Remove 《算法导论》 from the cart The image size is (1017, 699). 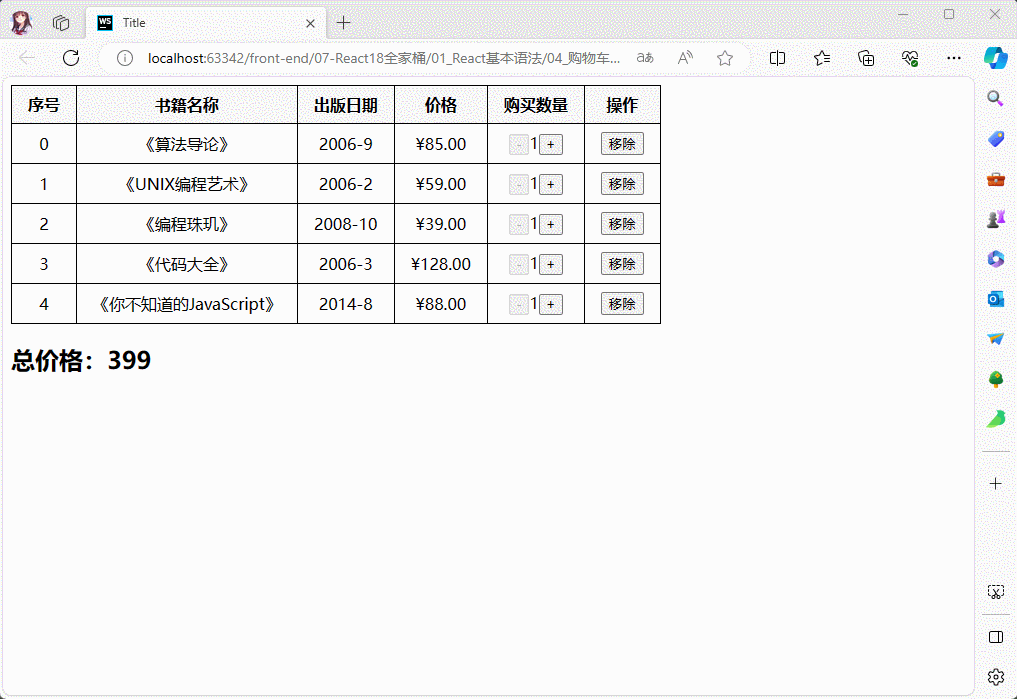pyautogui.click(x=622, y=144)
